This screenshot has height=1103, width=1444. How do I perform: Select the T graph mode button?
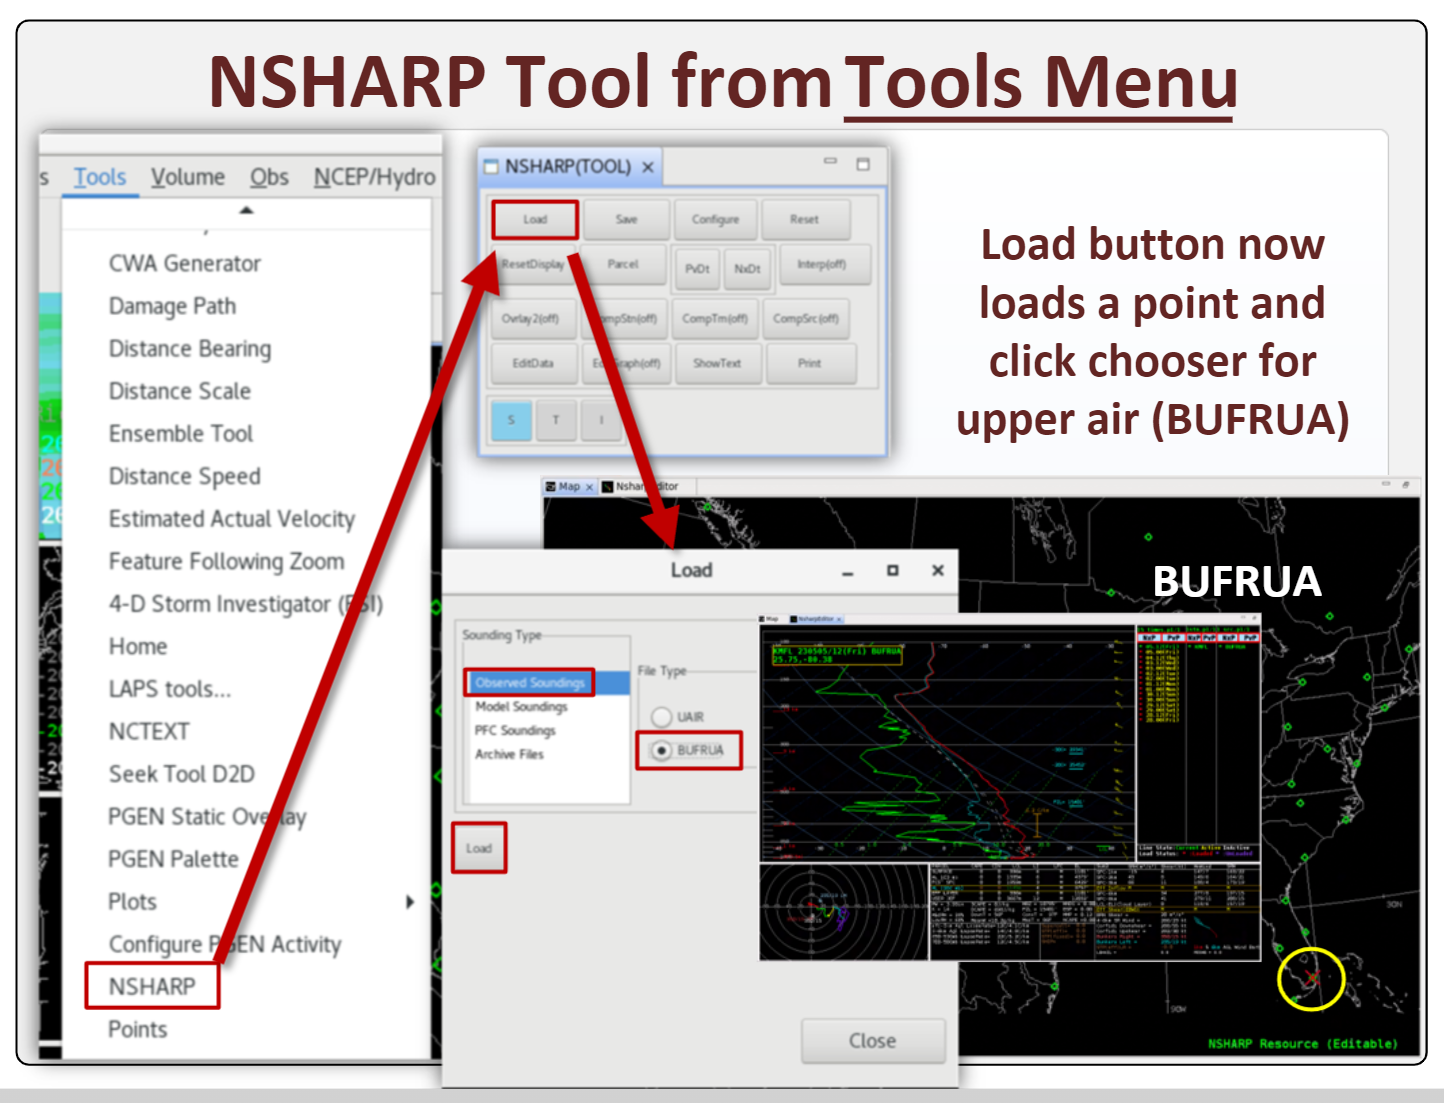point(556,420)
